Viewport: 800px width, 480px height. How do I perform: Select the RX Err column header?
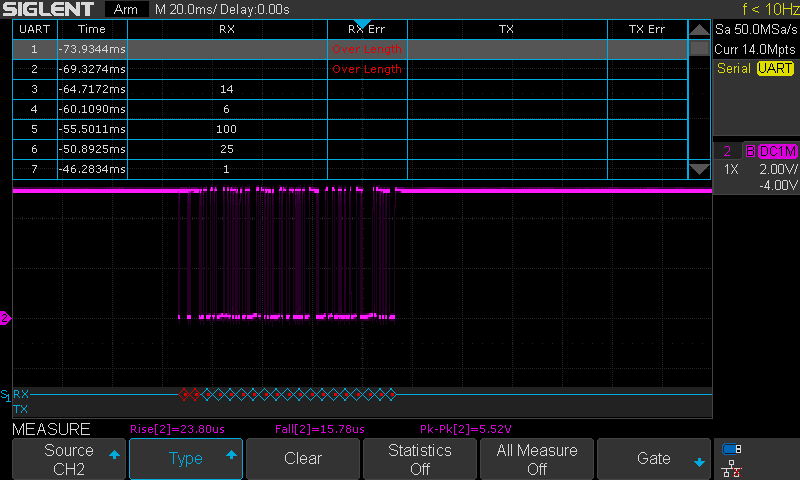(x=367, y=29)
